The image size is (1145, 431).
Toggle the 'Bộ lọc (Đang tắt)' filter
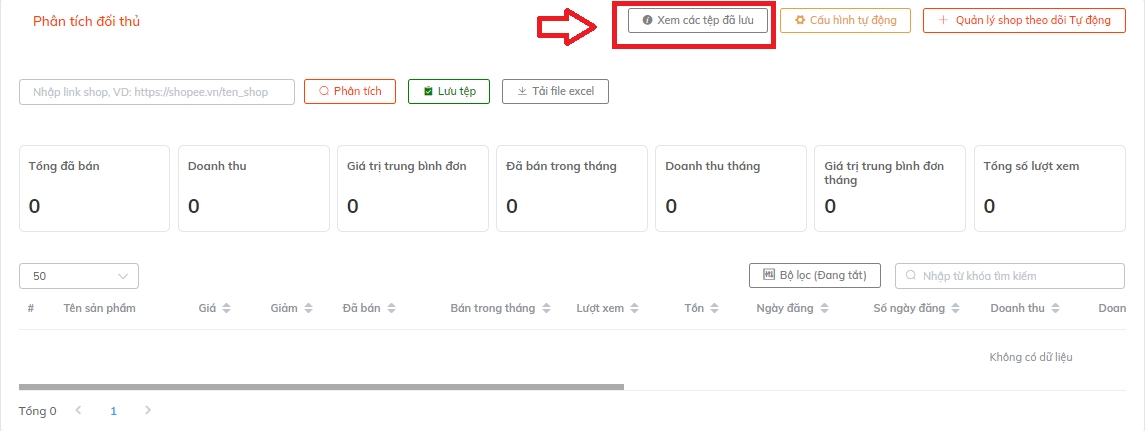814,275
